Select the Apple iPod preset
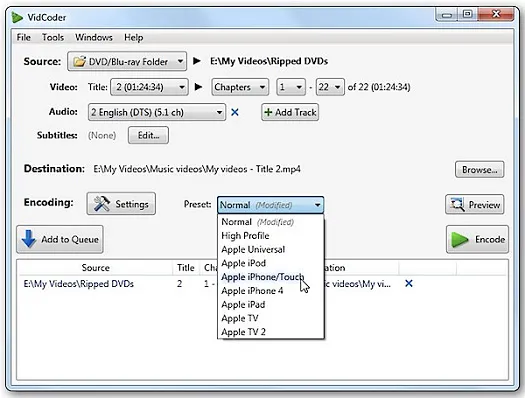Screen dimensions: 525x398 pyautogui.click(x=271, y=263)
